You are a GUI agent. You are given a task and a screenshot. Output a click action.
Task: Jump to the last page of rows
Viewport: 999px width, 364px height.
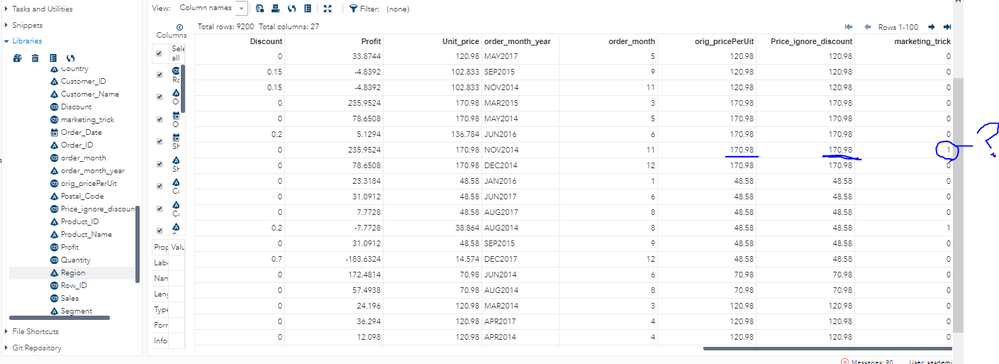coord(947,26)
